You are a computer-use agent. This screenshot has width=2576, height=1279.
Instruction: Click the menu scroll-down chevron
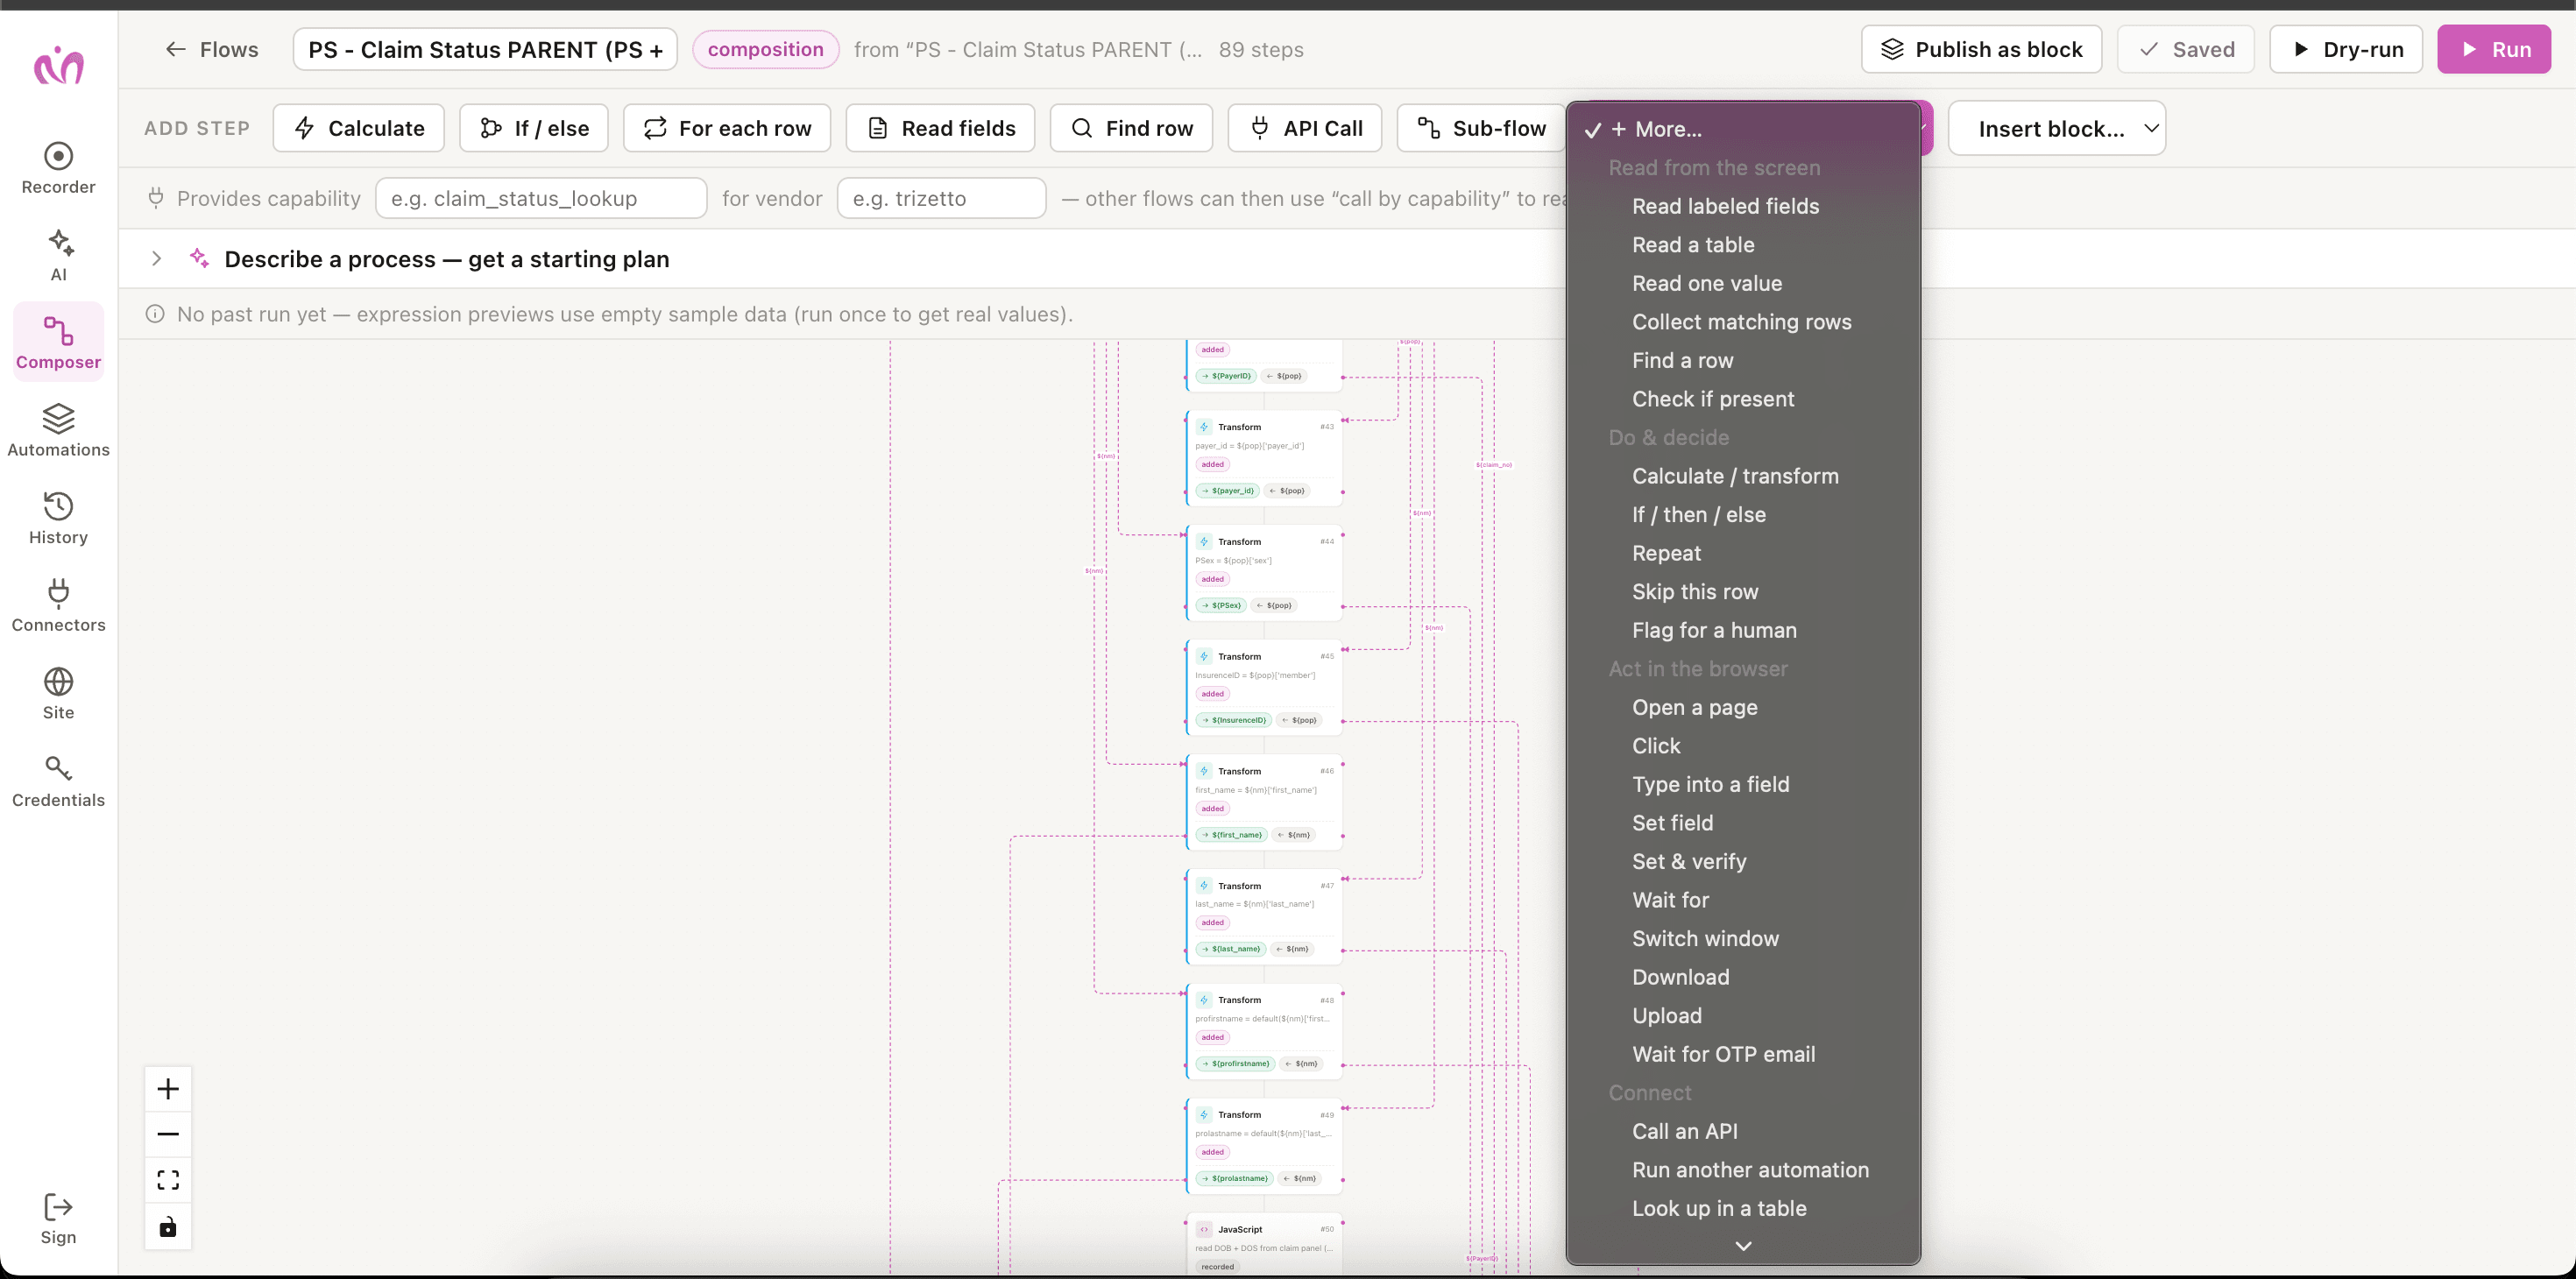tap(1743, 1246)
